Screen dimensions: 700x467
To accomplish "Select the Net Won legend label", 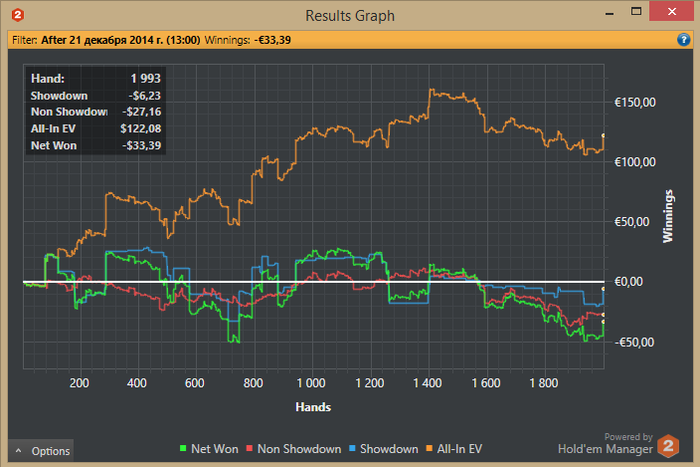I will [215, 449].
